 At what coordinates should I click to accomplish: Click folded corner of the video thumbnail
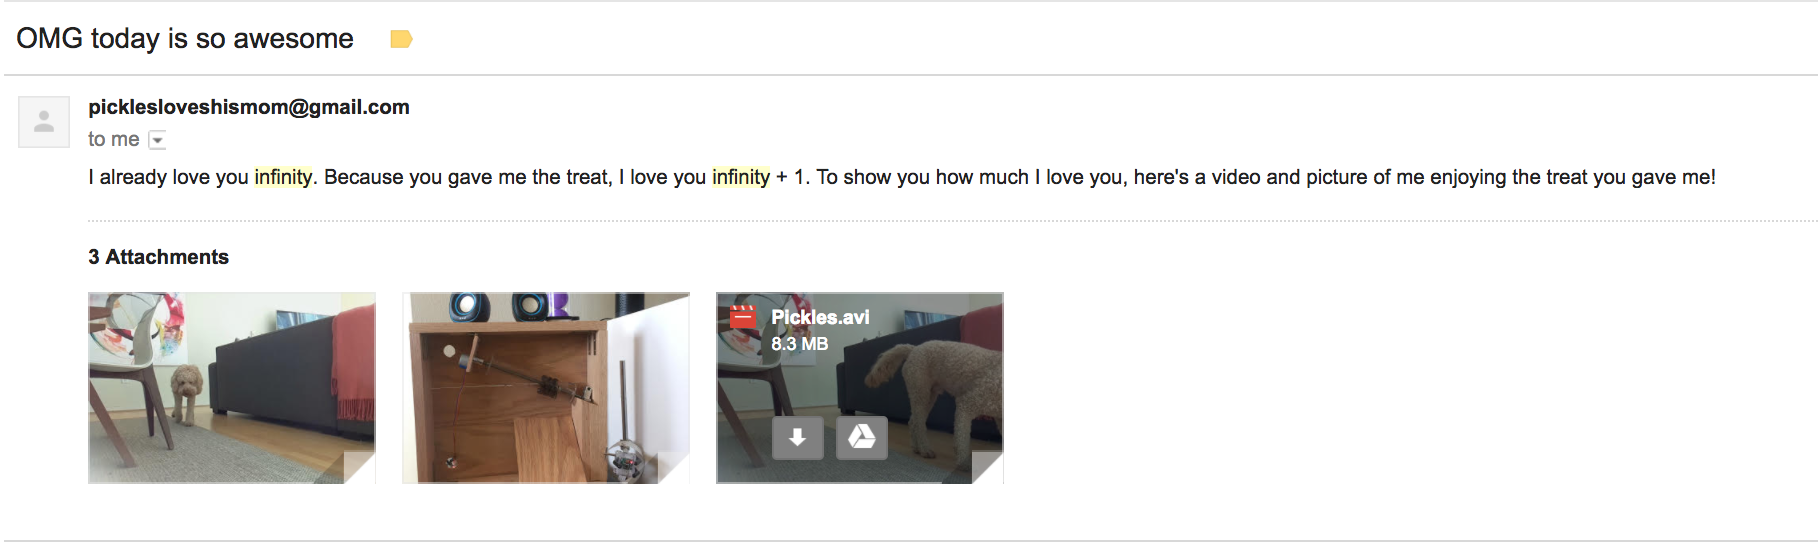tap(990, 470)
